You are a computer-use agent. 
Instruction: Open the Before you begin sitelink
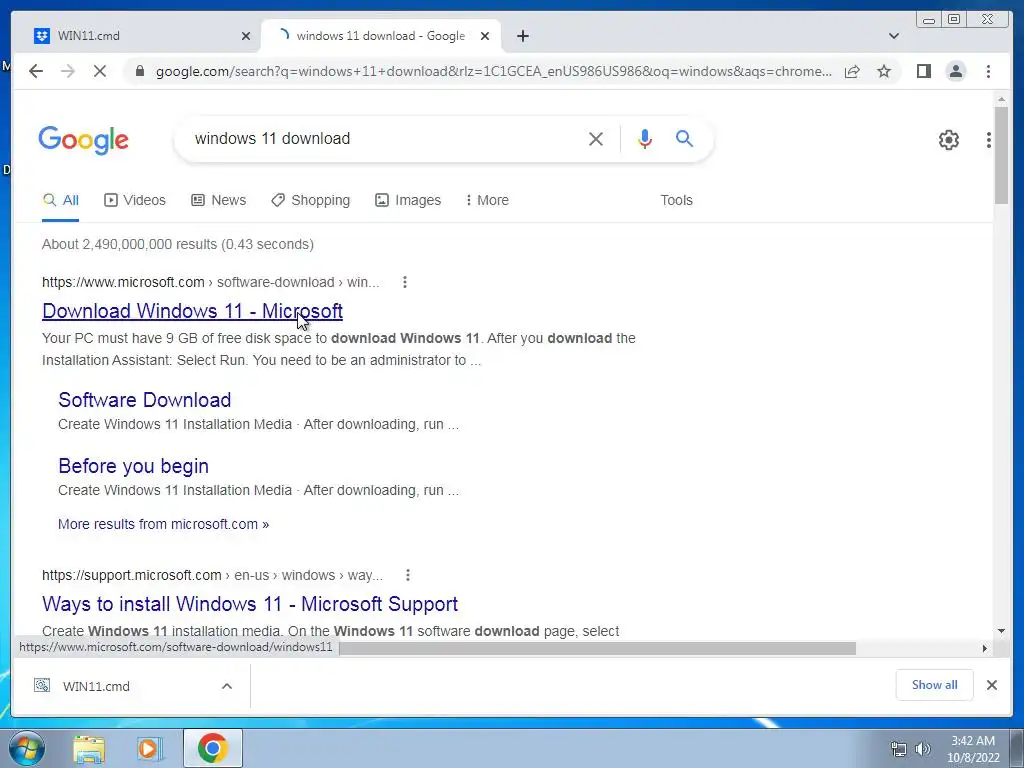point(133,466)
